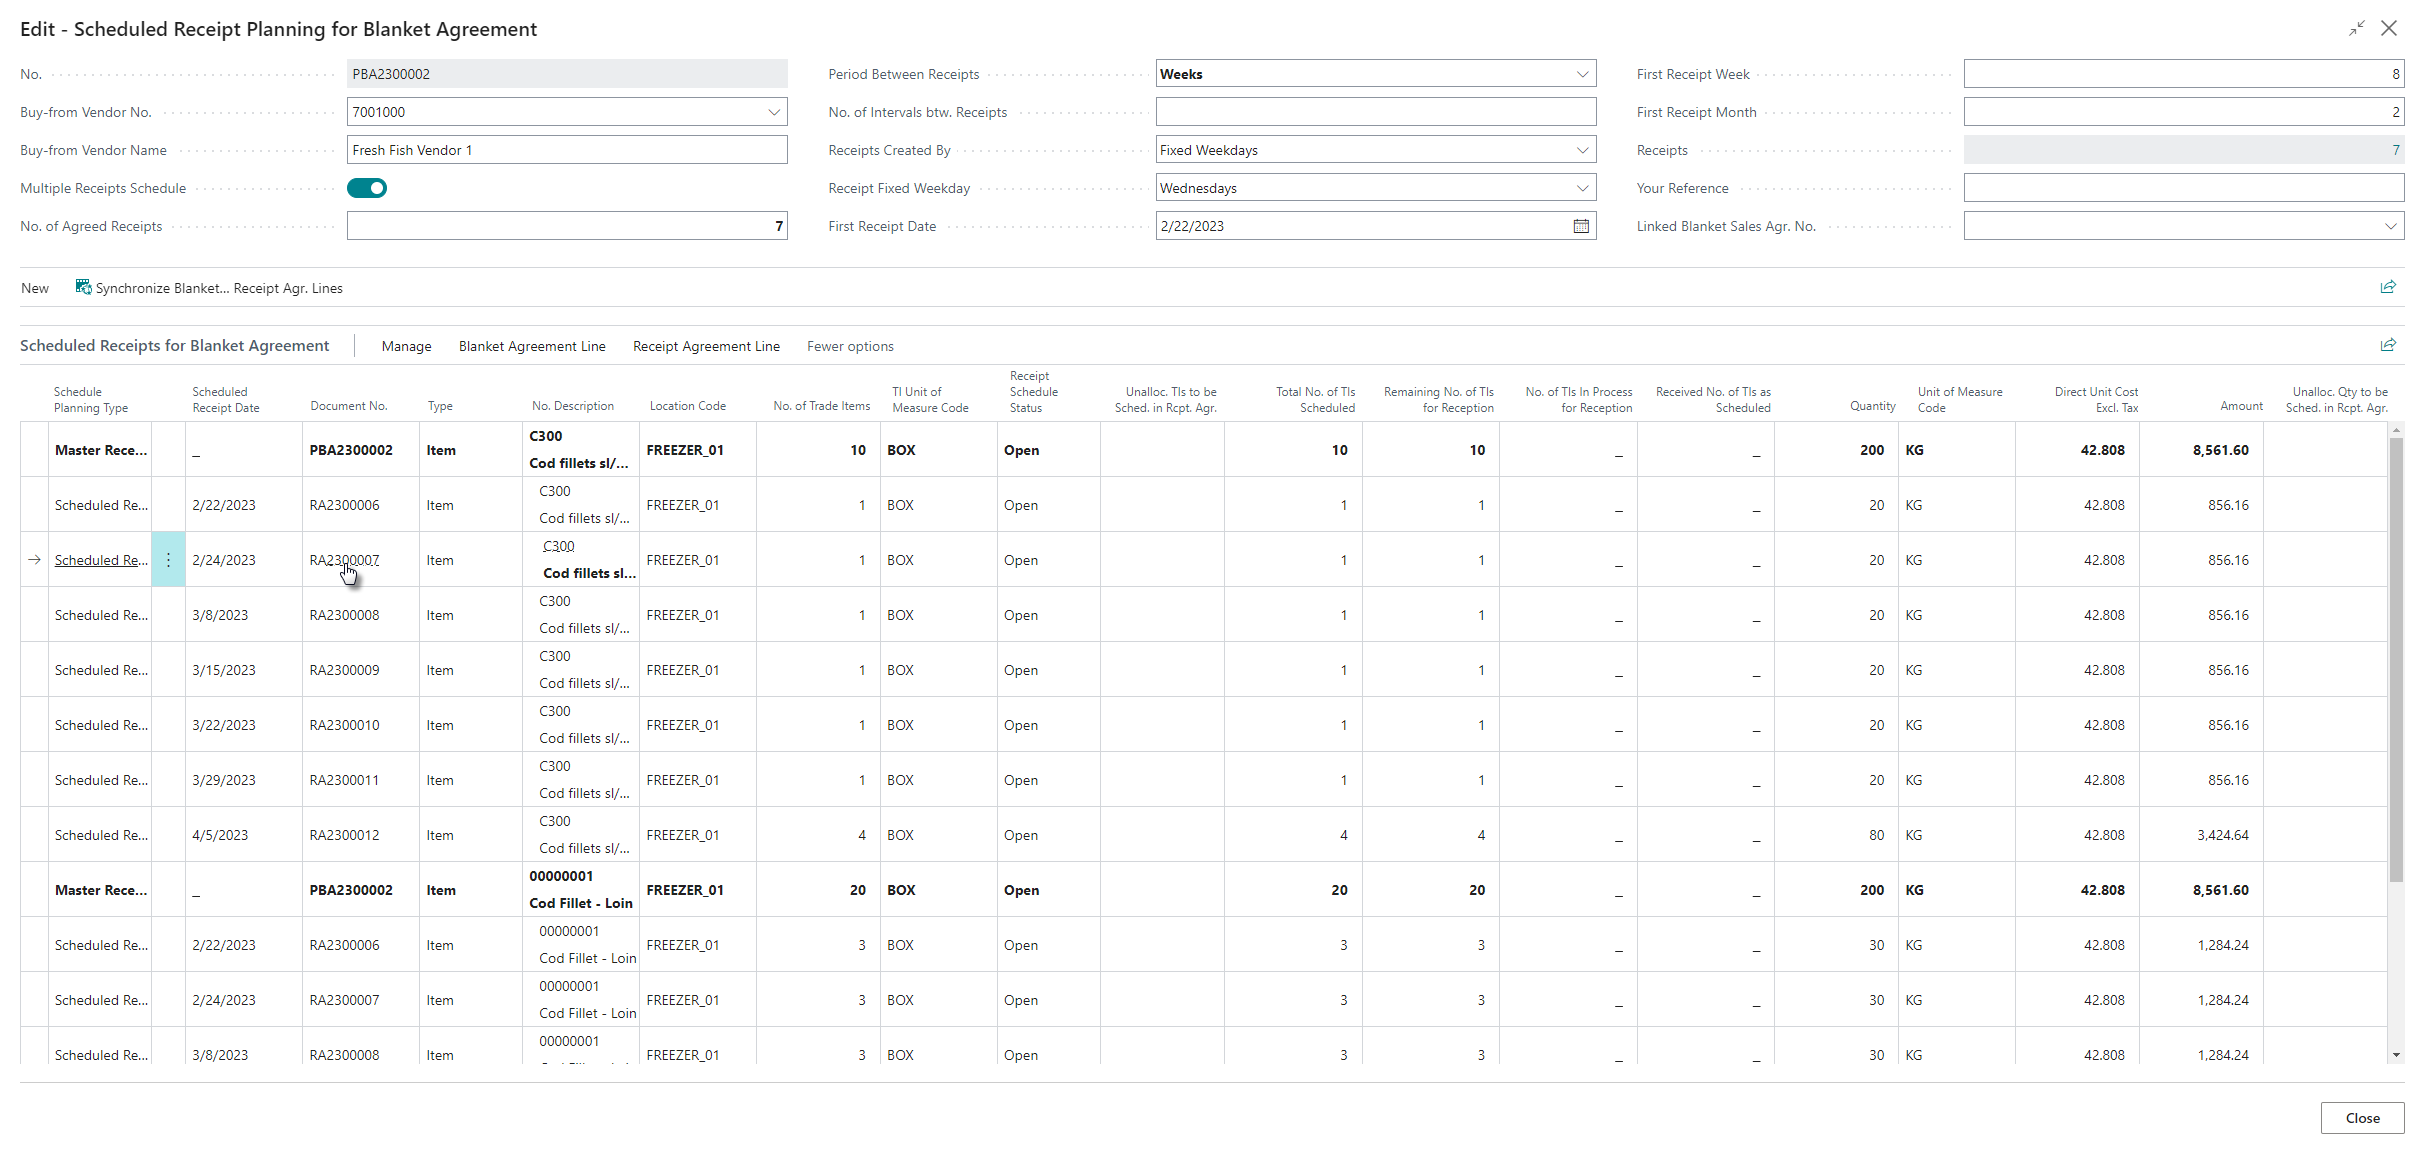Open the First Receipt Date calendar picker
Image resolution: width=2423 pixels, height=1156 pixels.
pyautogui.click(x=1581, y=226)
